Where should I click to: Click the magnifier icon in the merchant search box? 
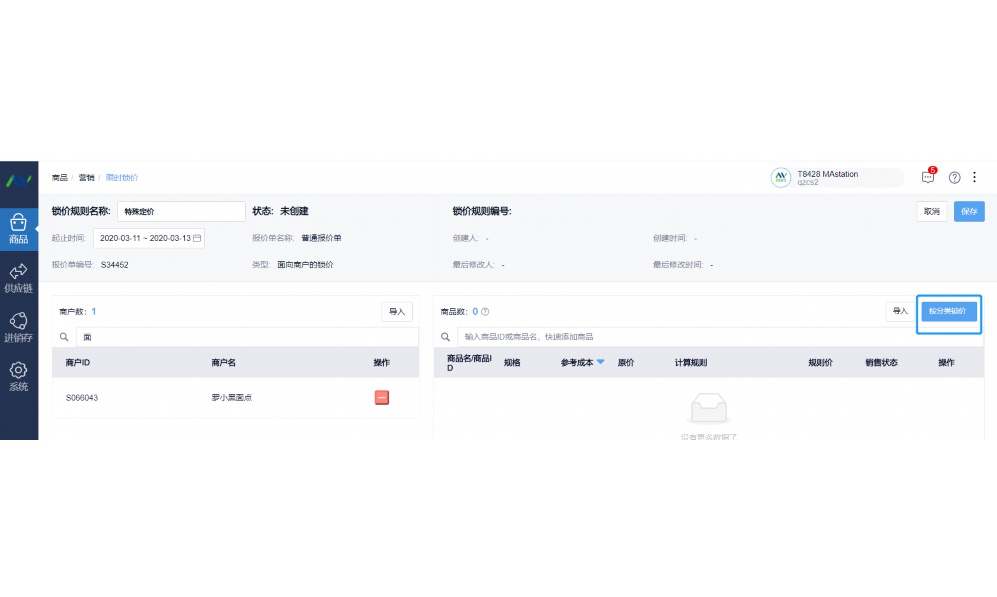[64, 336]
